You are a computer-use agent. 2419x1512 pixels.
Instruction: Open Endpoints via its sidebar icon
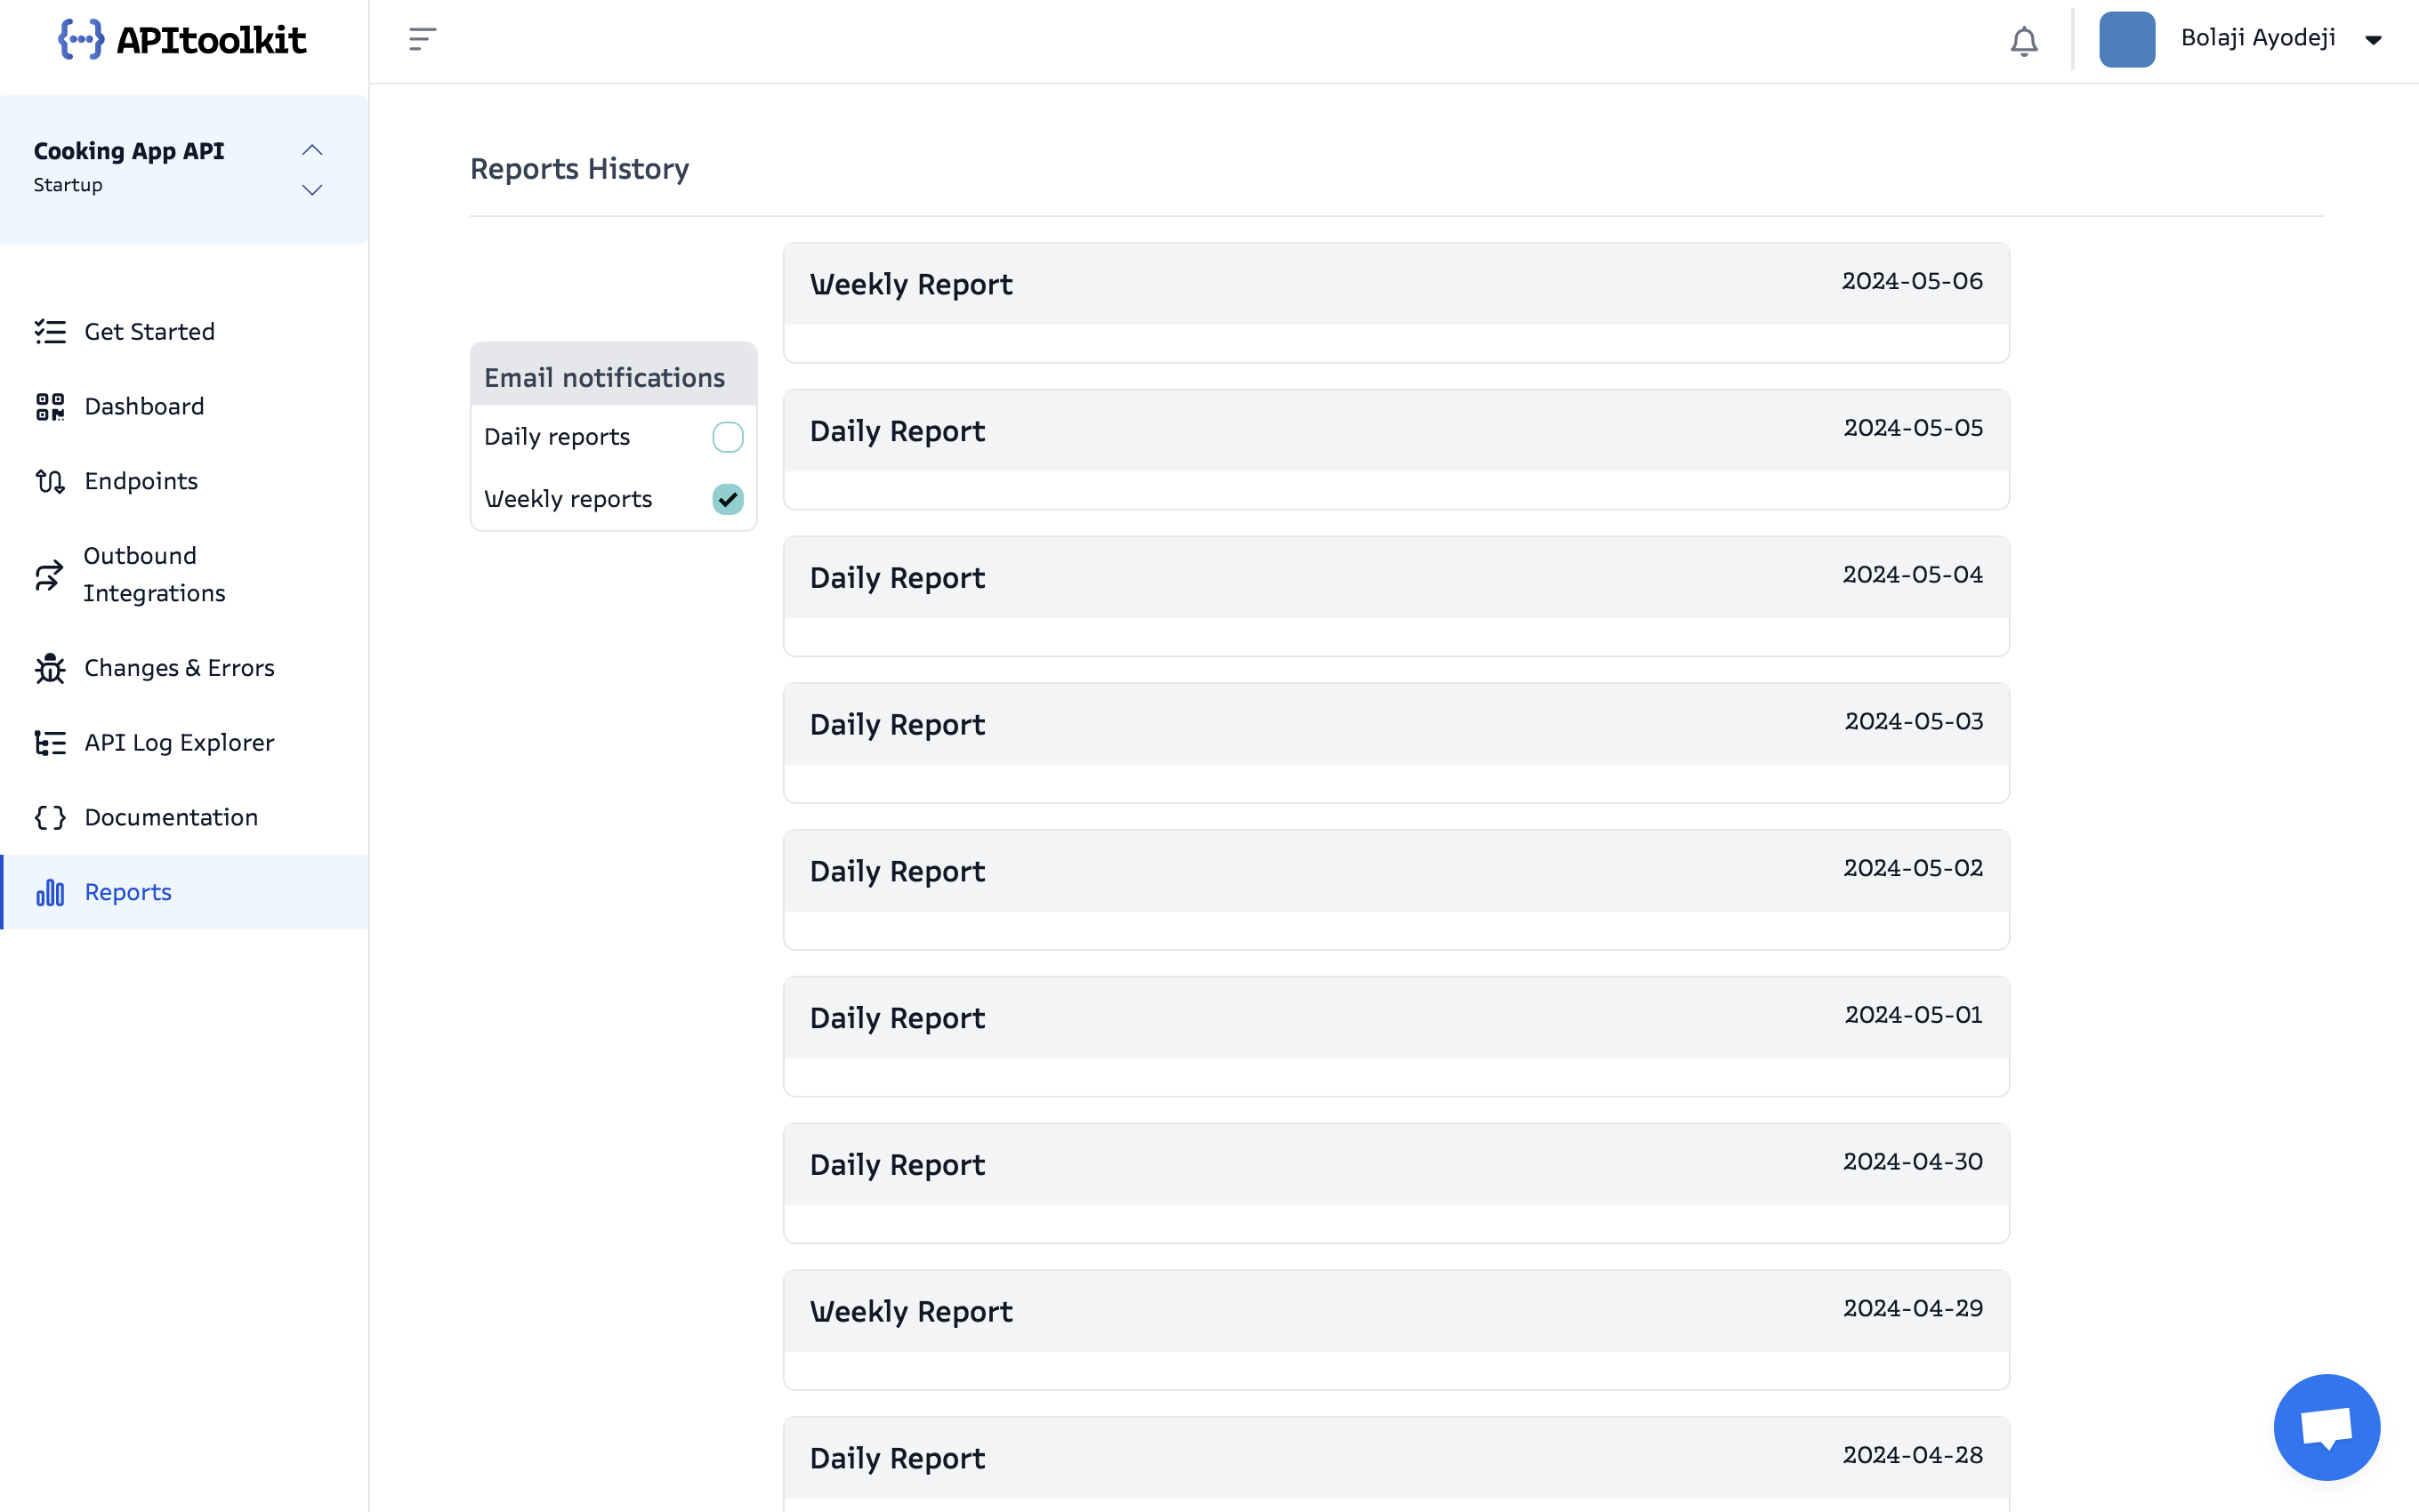point(49,481)
